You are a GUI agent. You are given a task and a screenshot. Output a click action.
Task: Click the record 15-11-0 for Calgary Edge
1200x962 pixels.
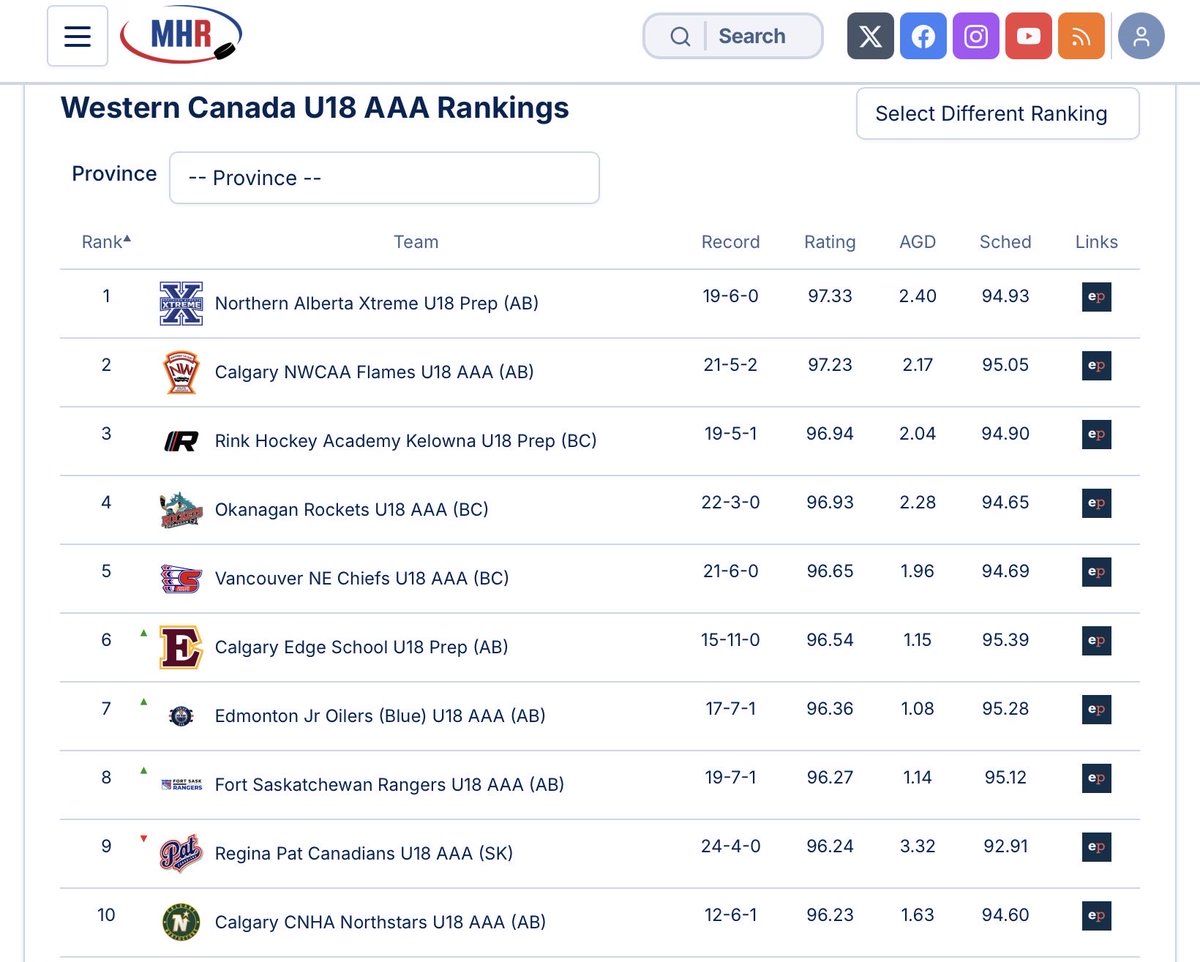730,640
